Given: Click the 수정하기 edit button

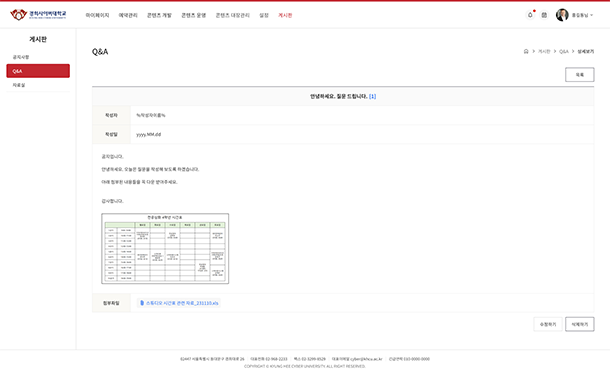Looking at the screenshot, I should pos(548,324).
